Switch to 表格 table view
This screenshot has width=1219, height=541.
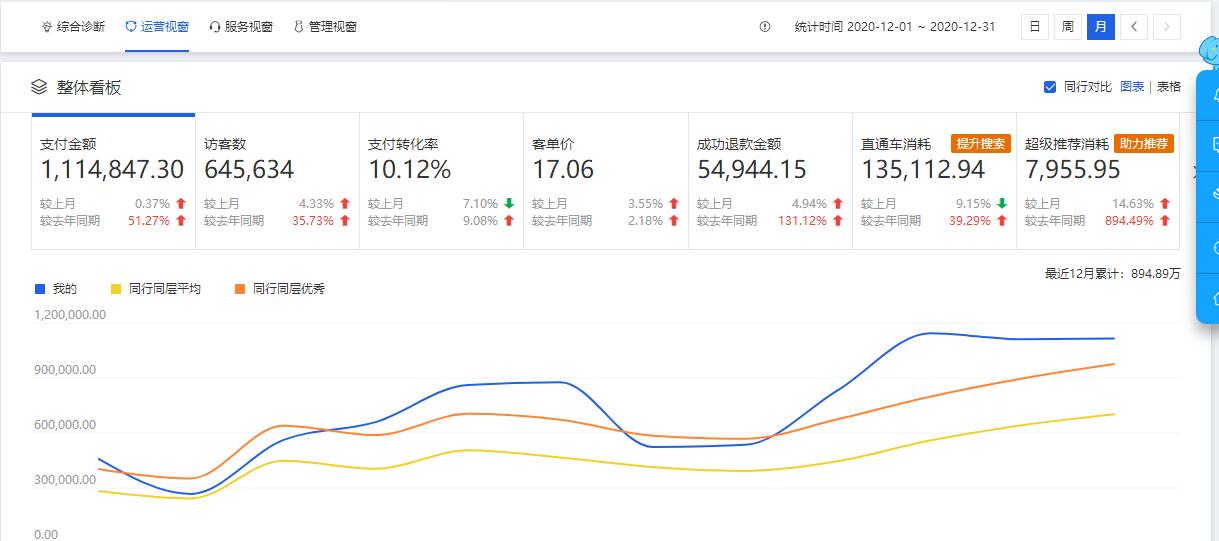(1169, 87)
